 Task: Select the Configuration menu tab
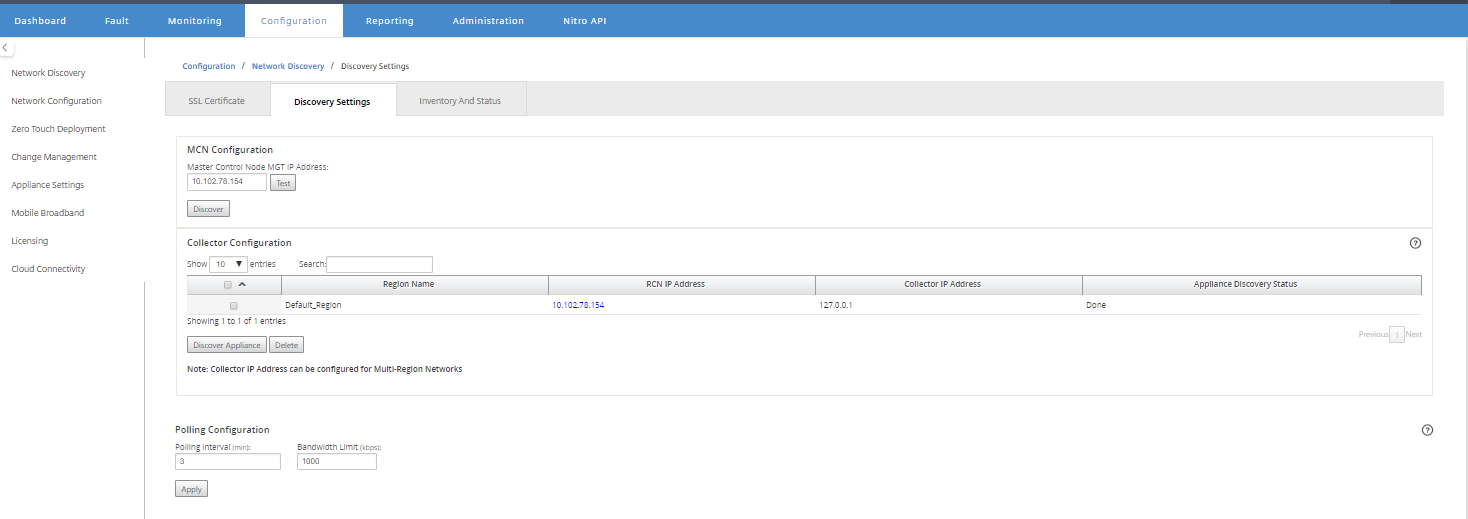293,21
